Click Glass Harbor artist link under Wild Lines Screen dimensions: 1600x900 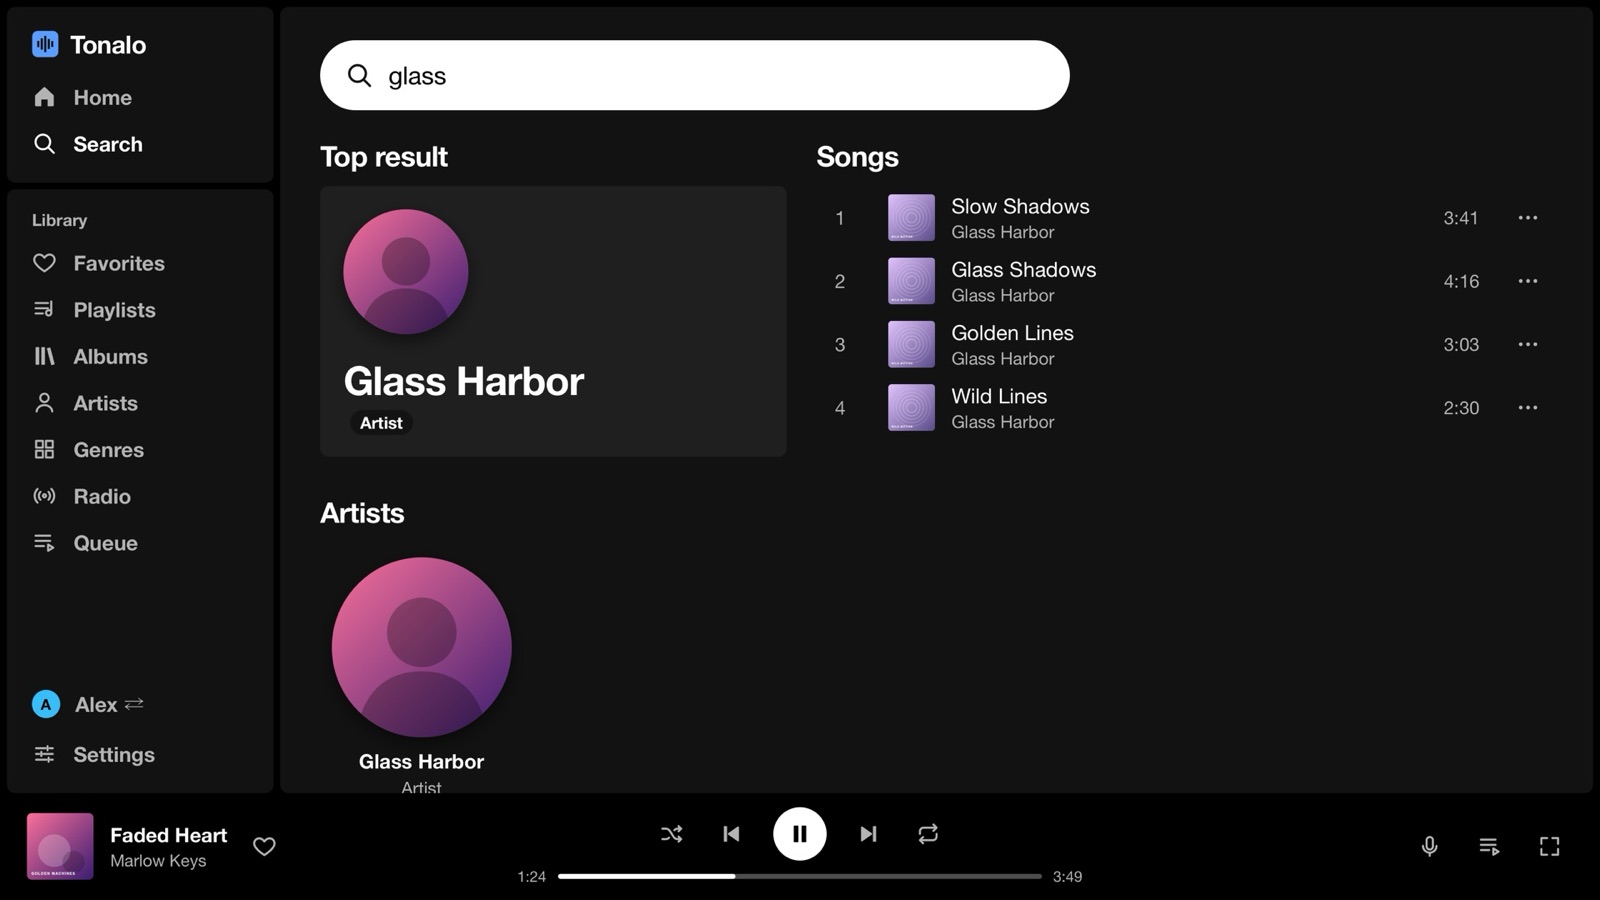1002,422
